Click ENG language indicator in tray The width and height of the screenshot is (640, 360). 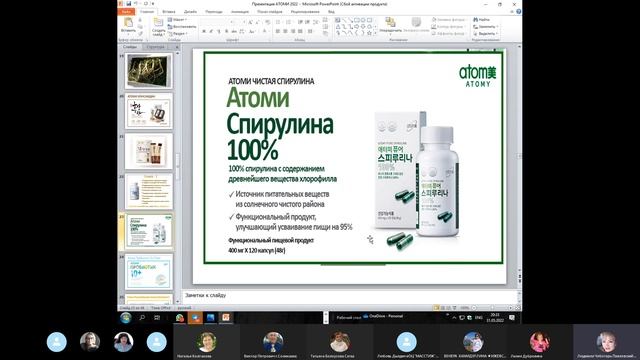pos(479,318)
